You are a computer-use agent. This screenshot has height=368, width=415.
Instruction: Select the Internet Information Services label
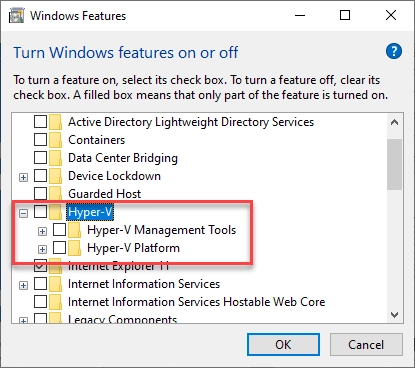[144, 284]
